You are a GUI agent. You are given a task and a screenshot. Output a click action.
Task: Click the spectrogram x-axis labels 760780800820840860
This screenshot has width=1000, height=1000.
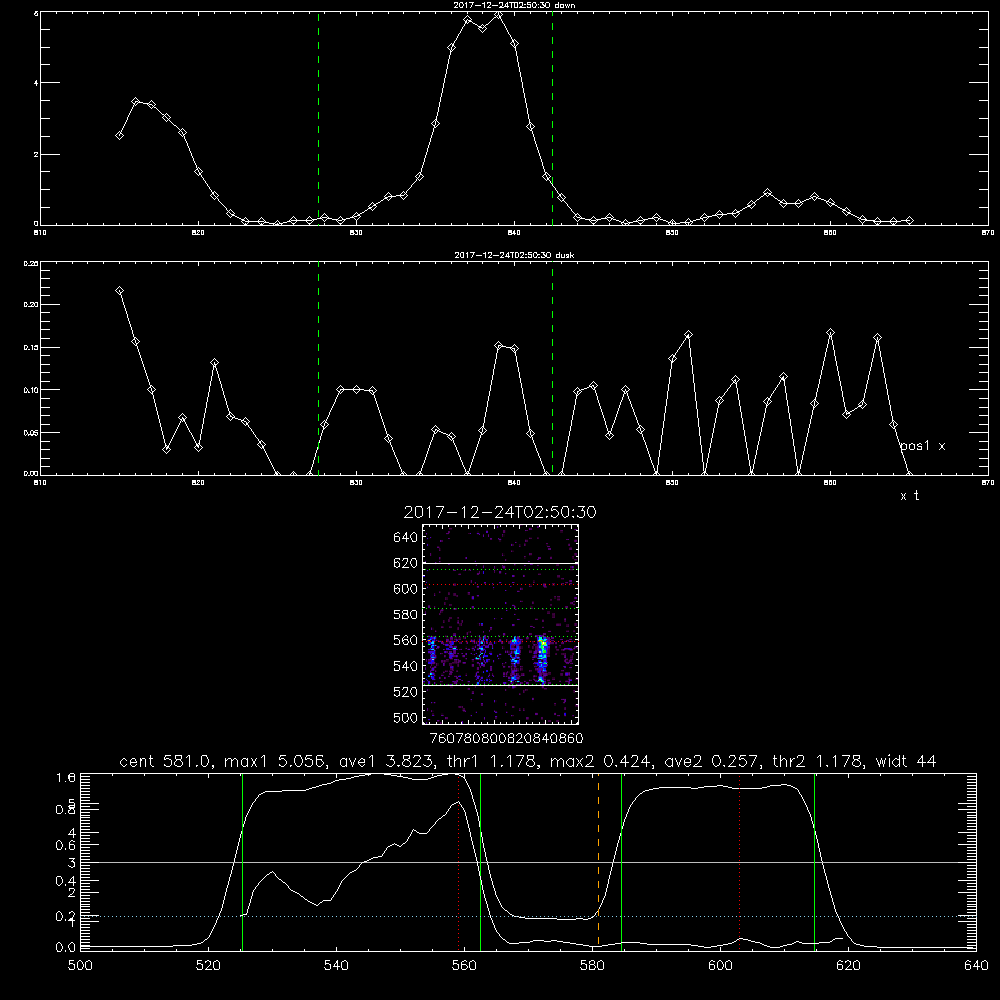tap(506, 739)
